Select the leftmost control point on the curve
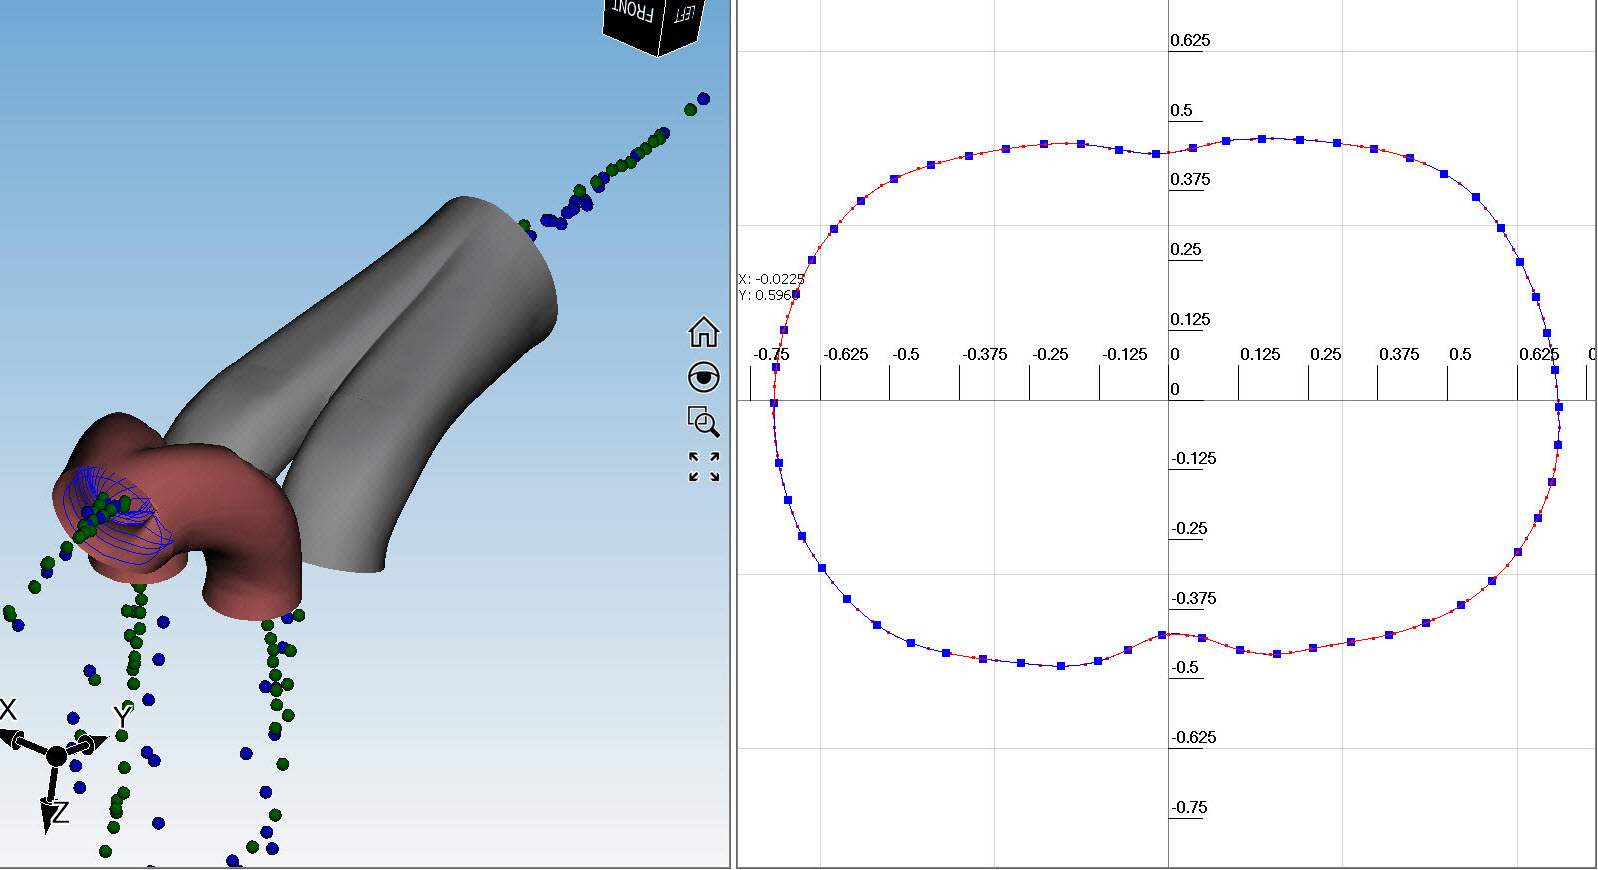The image size is (1598, 870). pyautogui.click(x=774, y=403)
